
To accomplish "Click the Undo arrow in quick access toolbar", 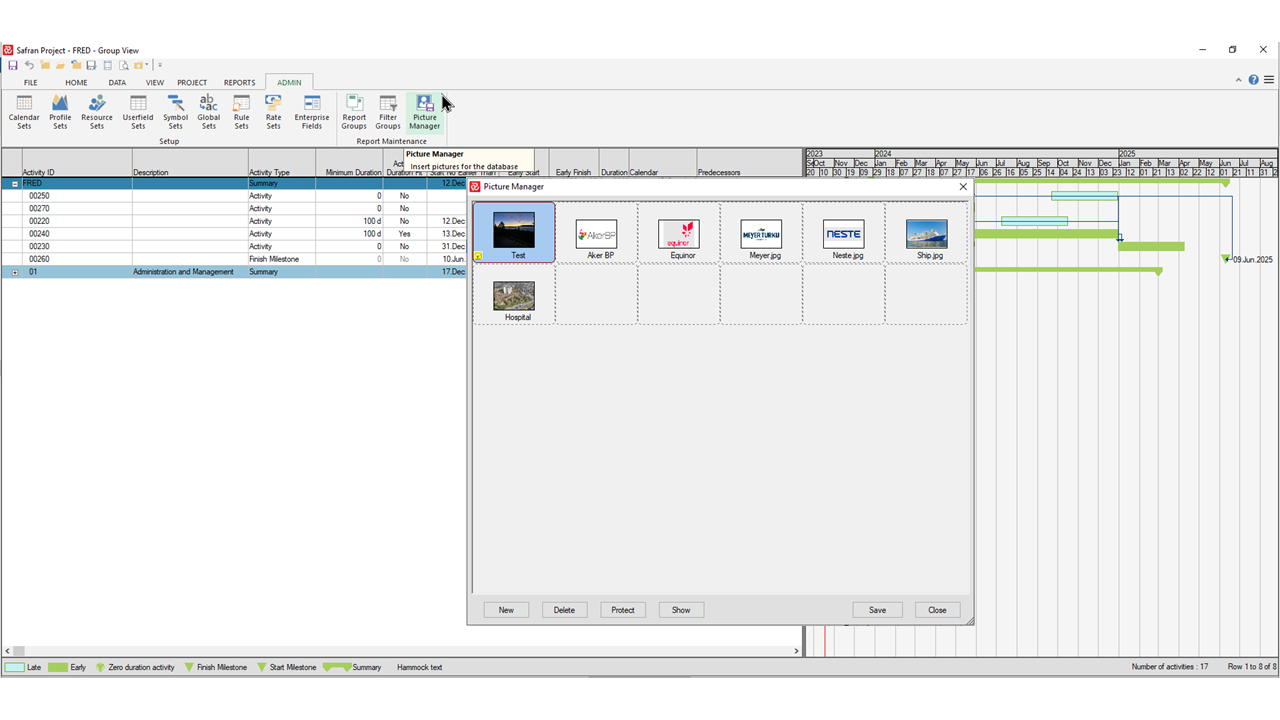I will coord(29,65).
